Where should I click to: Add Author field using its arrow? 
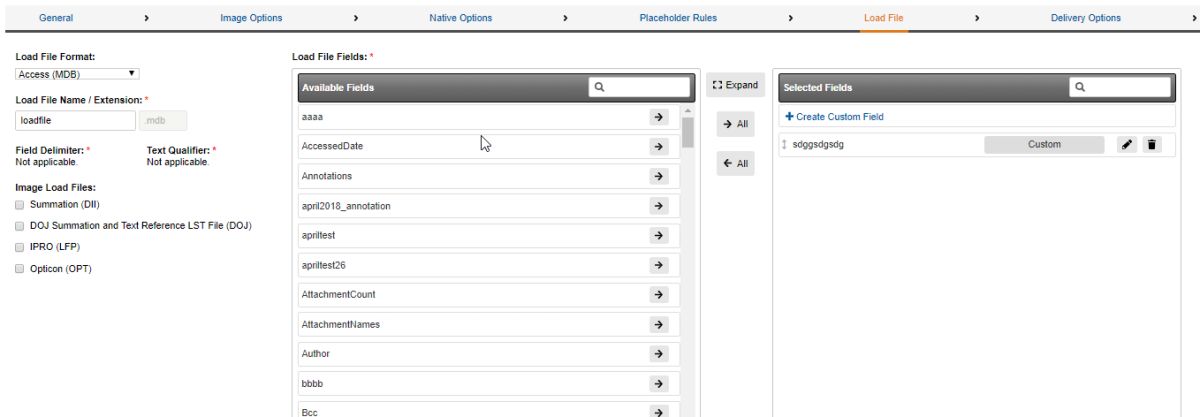coord(658,354)
